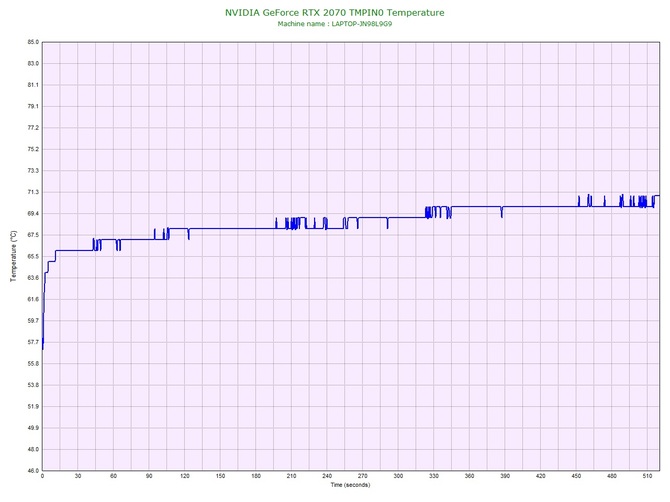
Task: Click the 79.1 y-axis tick label
Action: 33,106
